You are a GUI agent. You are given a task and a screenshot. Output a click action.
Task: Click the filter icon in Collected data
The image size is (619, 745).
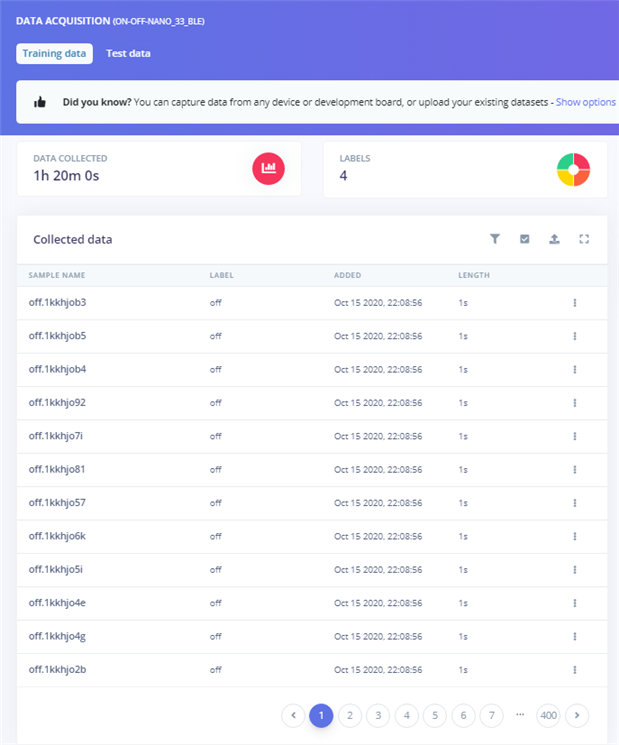click(494, 239)
